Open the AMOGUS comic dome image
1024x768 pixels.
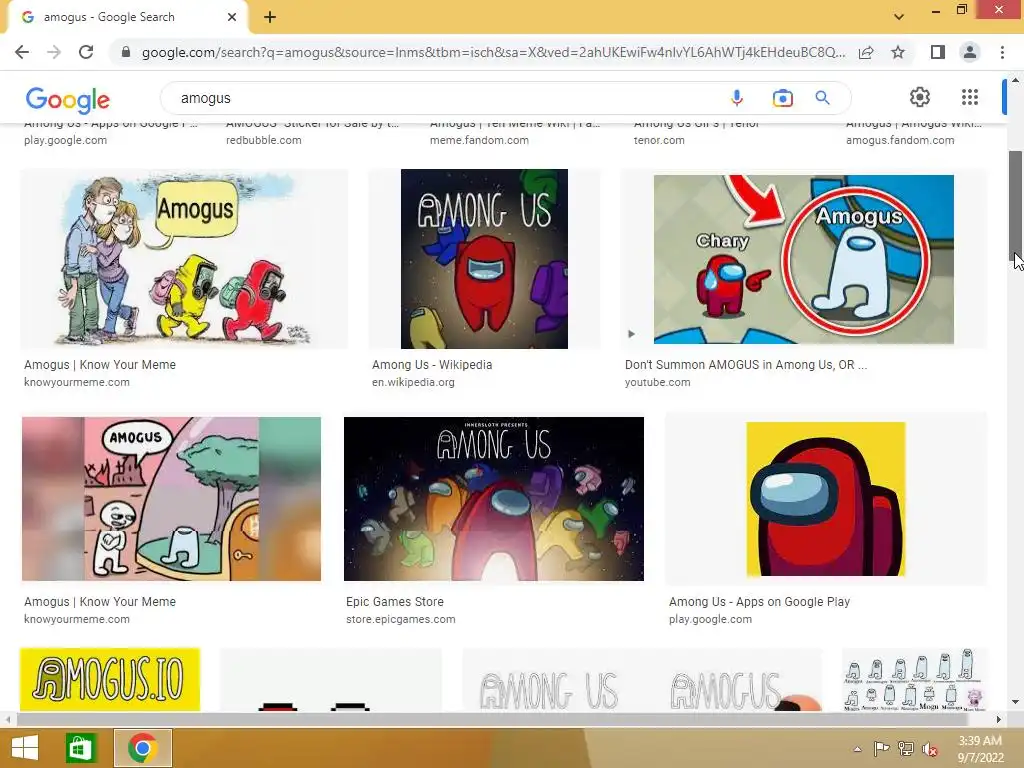[171, 499]
